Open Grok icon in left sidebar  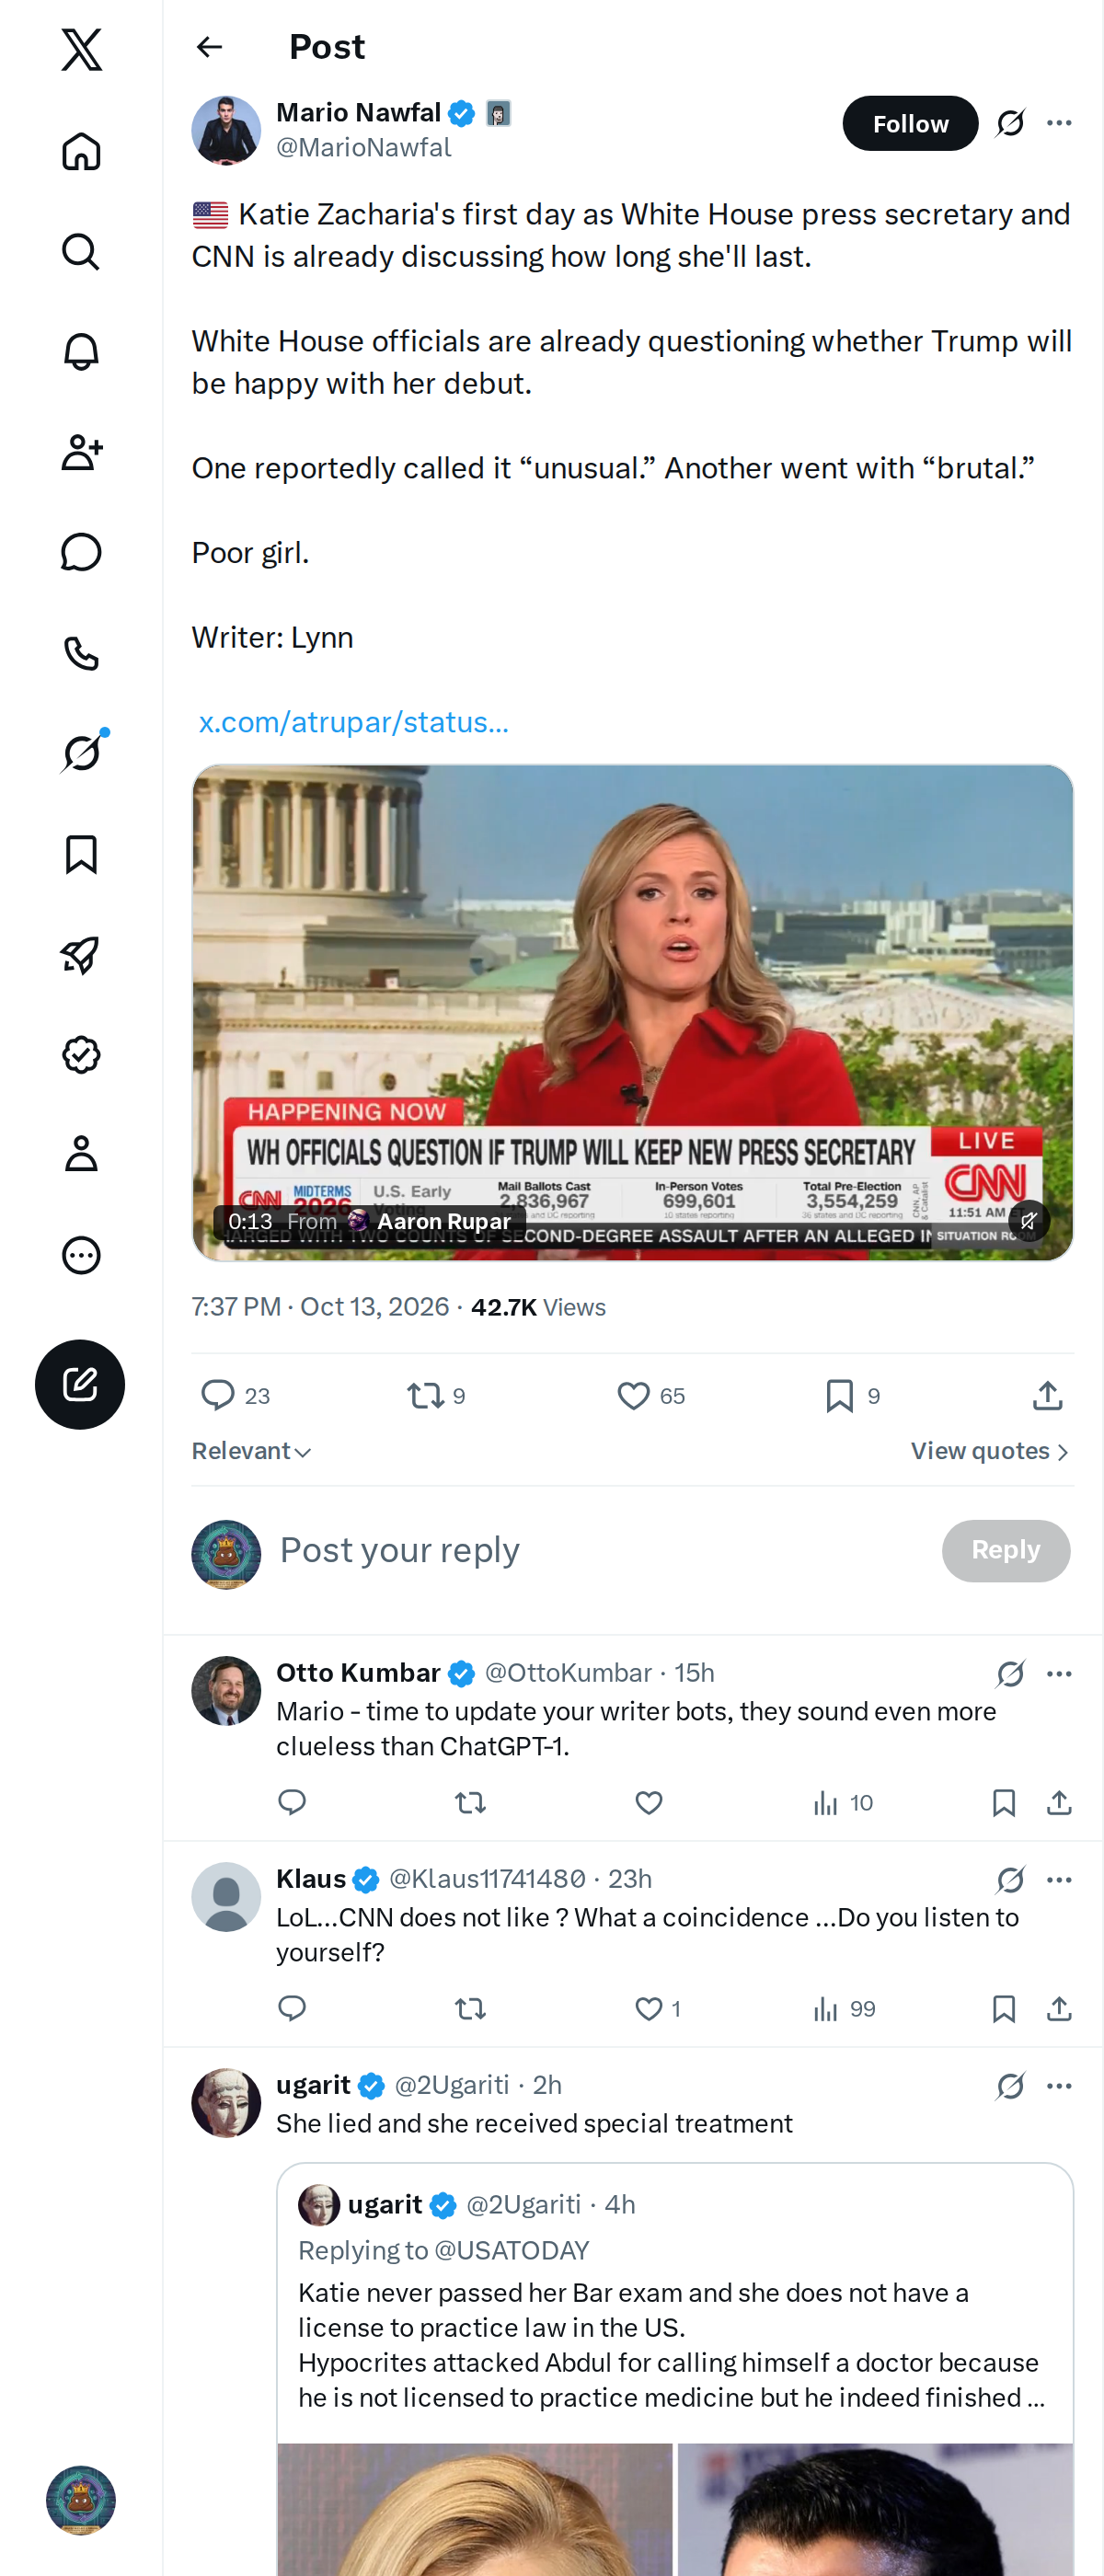click(81, 752)
